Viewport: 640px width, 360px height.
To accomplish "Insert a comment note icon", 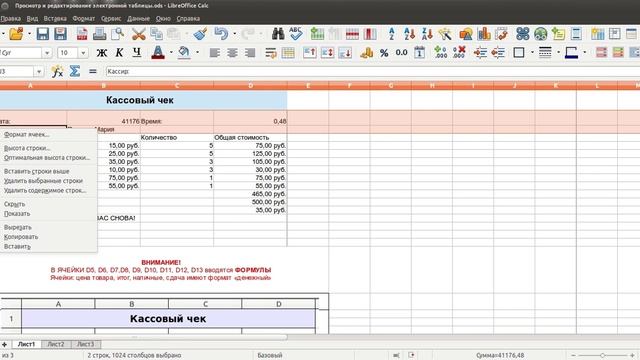I will (x=558, y=33).
